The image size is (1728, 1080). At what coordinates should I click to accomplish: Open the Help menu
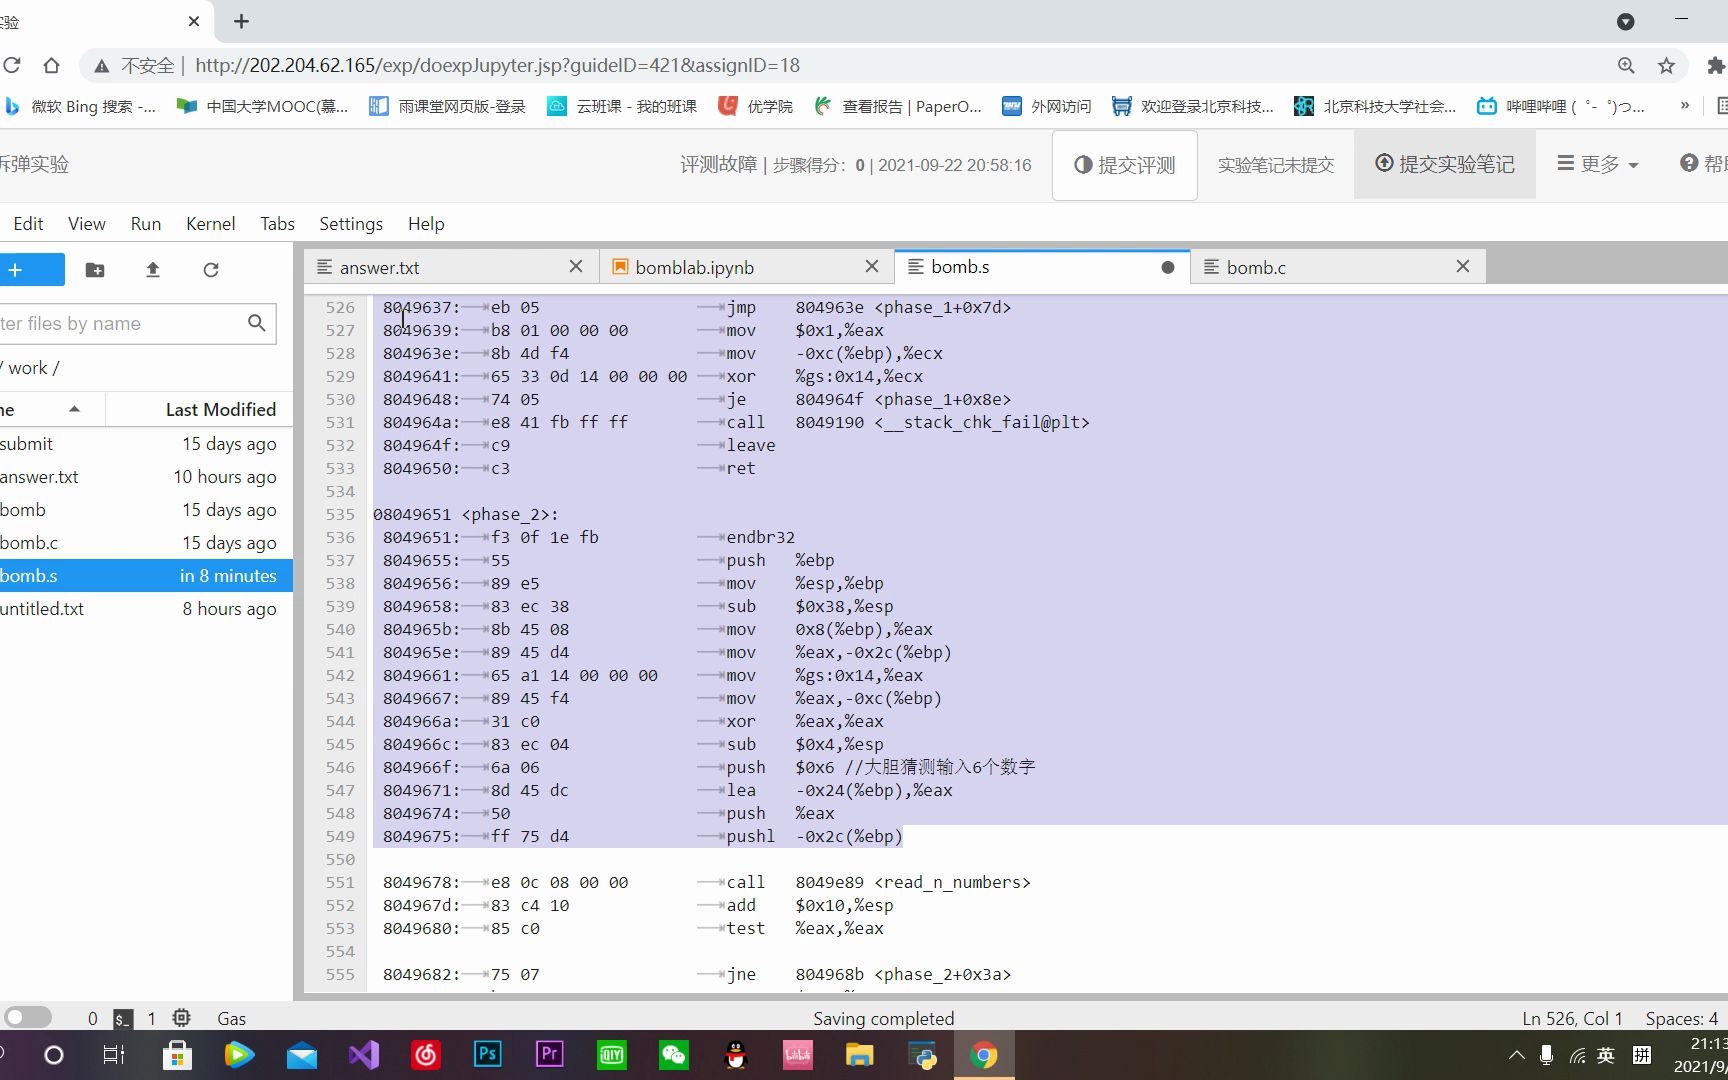(x=426, y=224)
